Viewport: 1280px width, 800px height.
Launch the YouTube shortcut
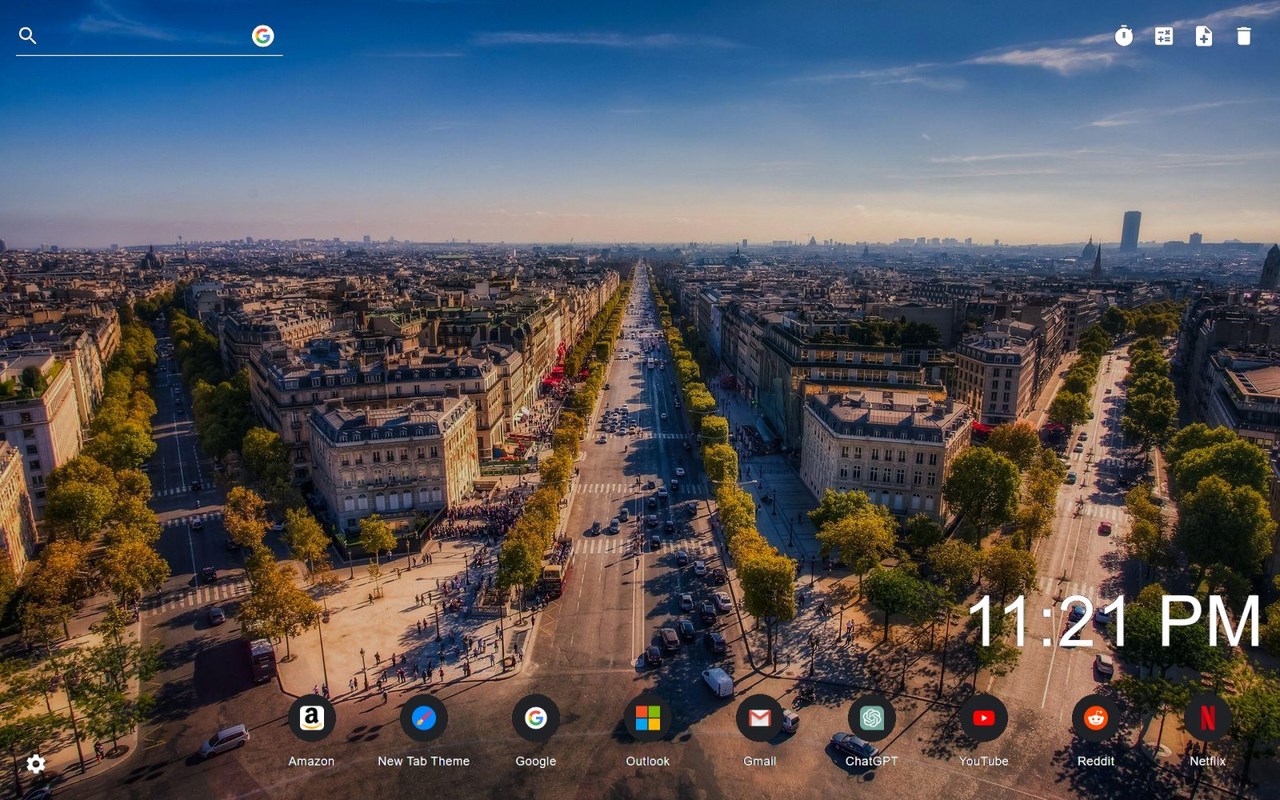[x=984, y=718]
